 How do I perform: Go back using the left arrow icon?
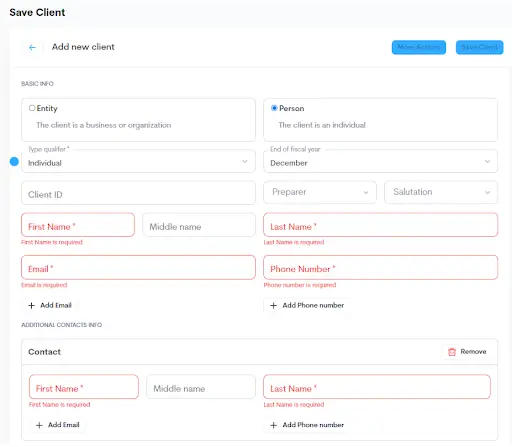tap(32, 47)
